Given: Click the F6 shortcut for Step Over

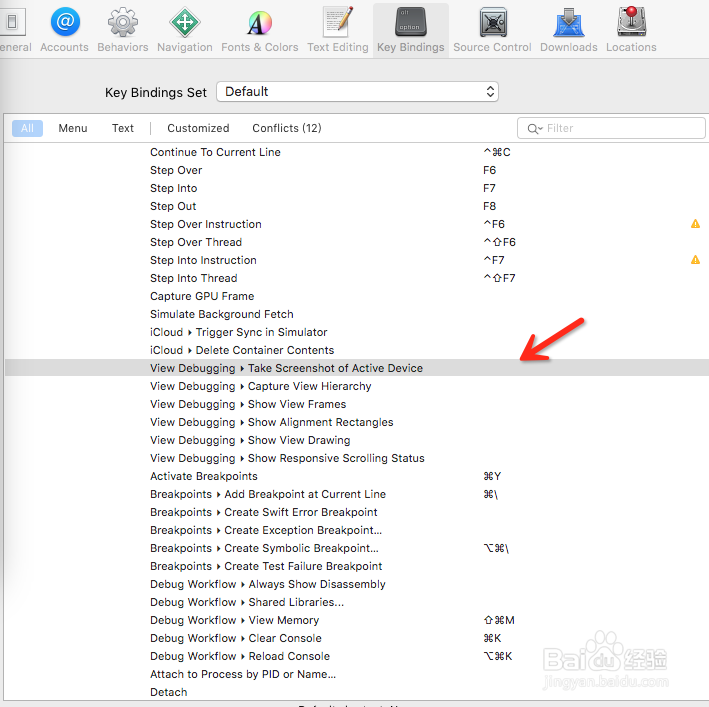Looking at the screenshot, I should tap(489, 170).
